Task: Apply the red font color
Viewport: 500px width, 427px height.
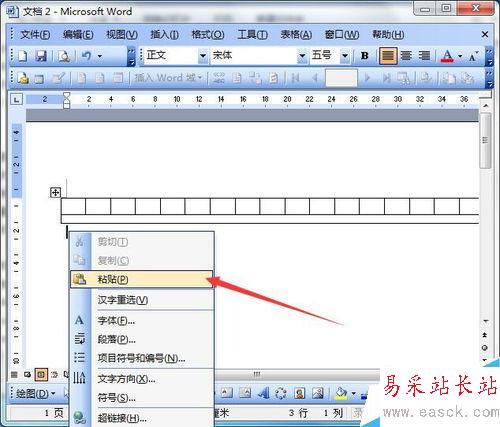Action: (x=447, y=56)
